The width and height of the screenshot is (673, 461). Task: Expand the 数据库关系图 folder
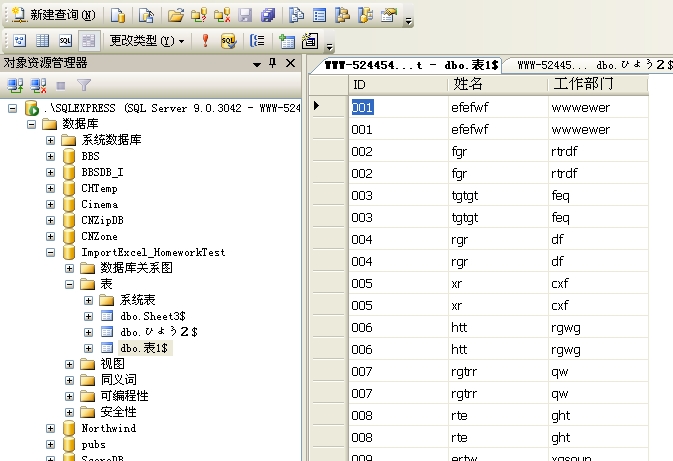(x=69, y=268)
